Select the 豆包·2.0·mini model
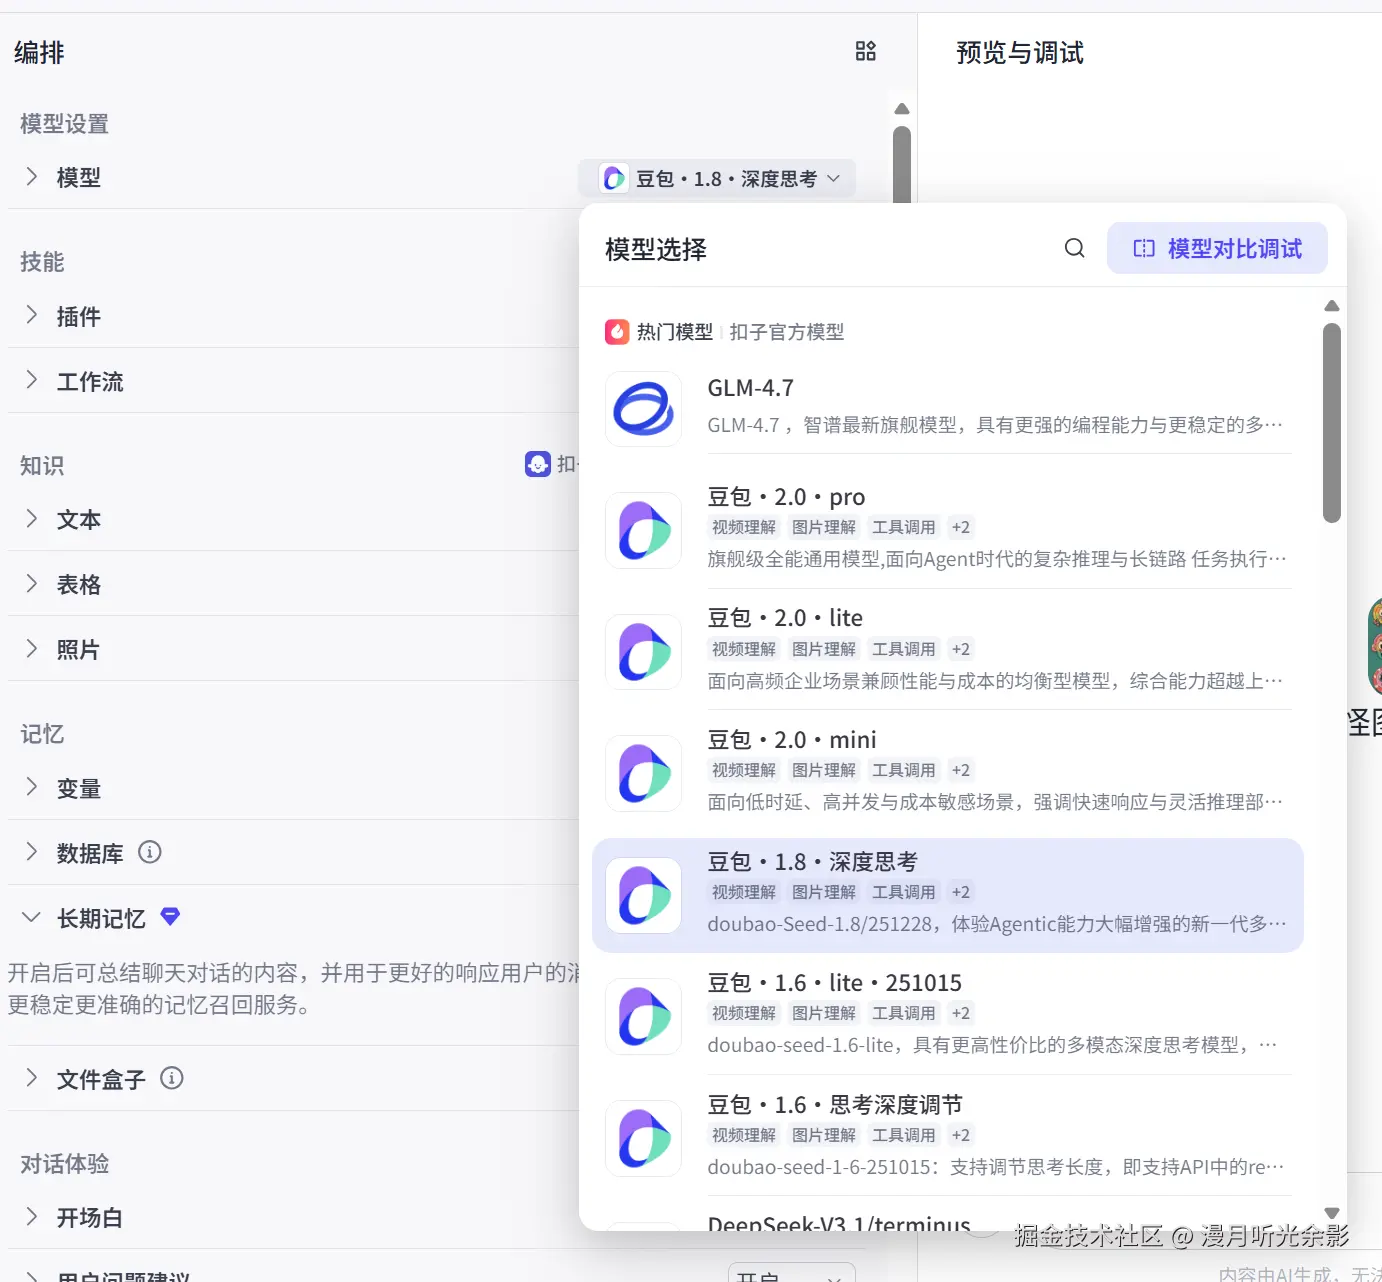 point(948,773)
